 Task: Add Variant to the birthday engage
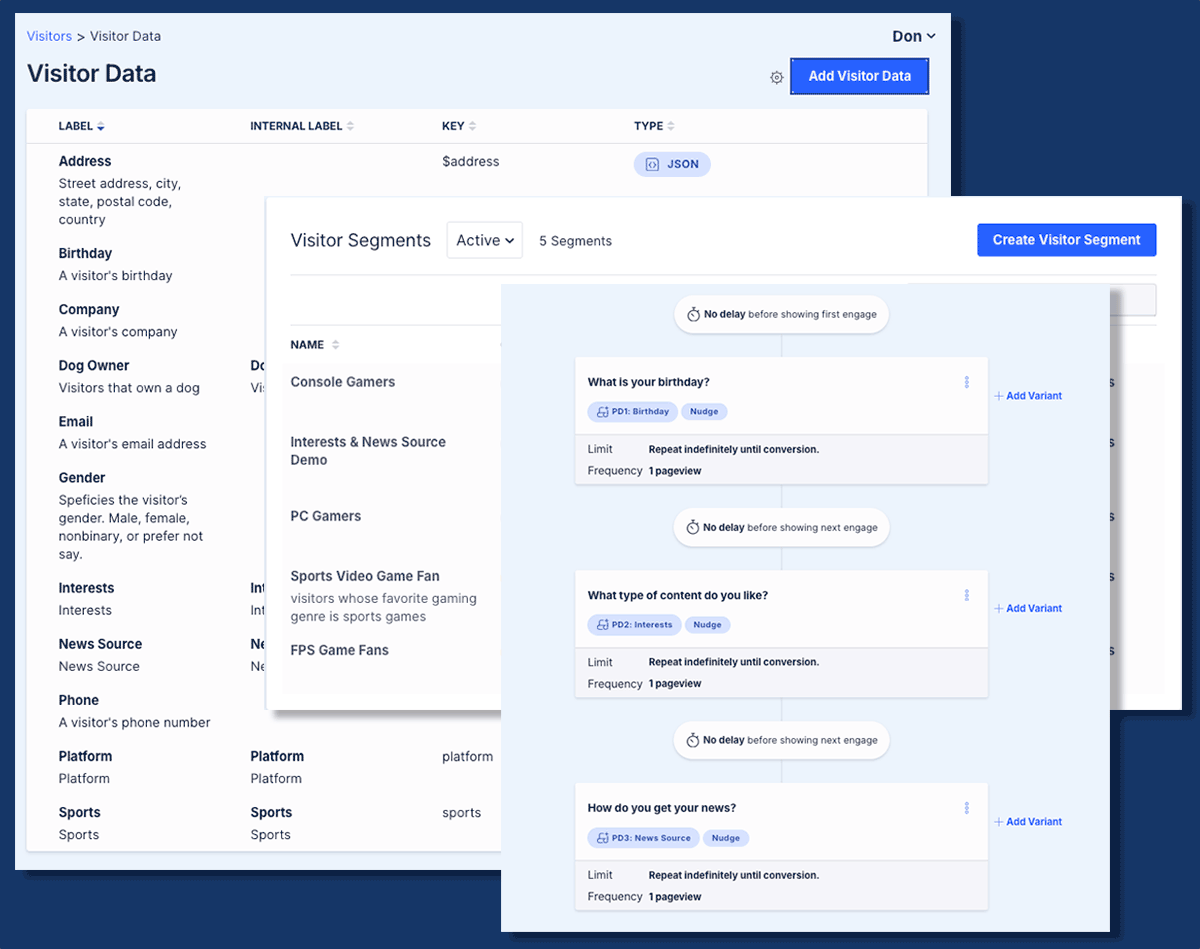[1028, 396]
